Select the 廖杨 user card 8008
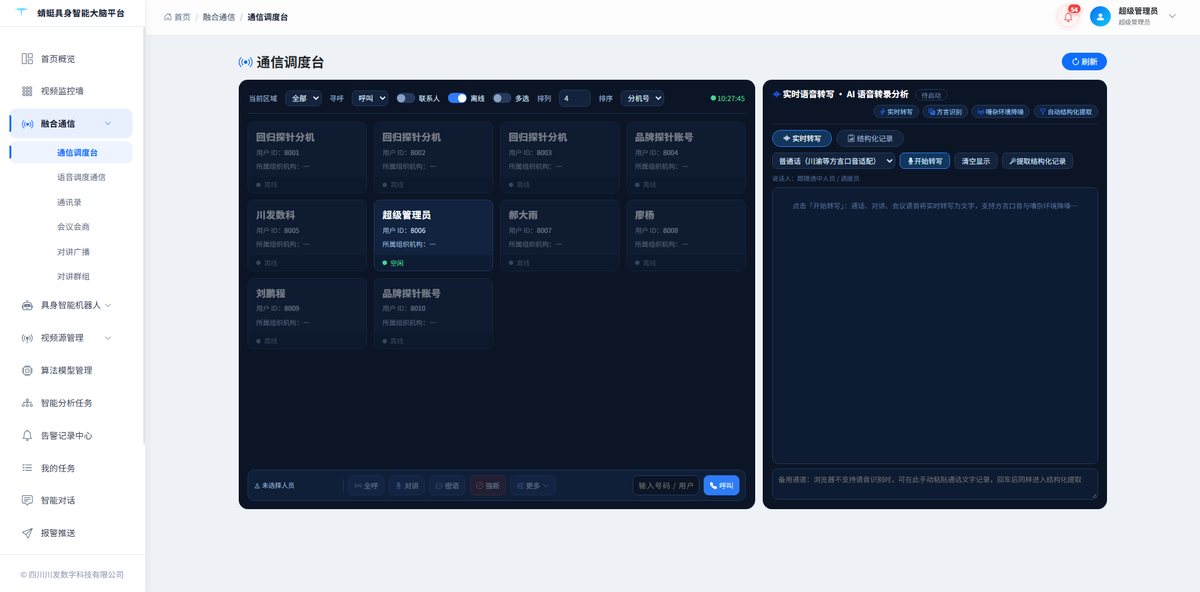The width and height of the screenshot is (1200, 592). coord(686,235)
